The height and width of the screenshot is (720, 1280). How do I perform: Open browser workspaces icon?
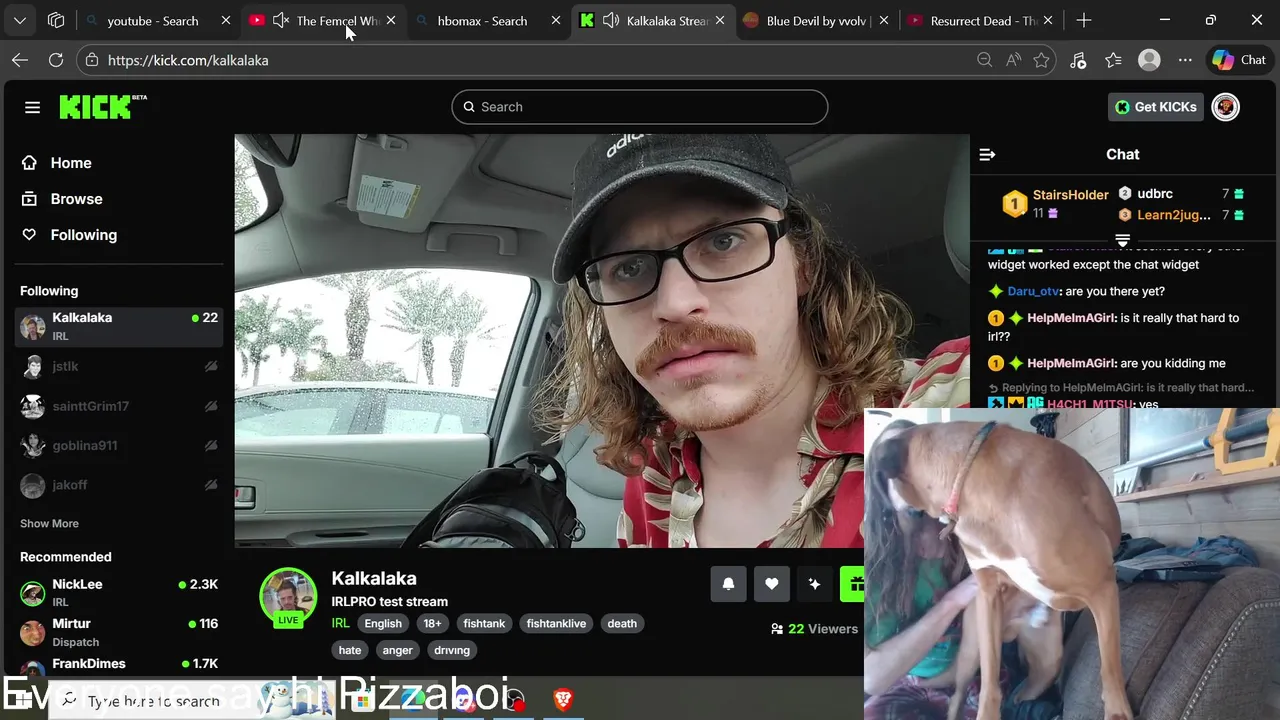[56, 20]
